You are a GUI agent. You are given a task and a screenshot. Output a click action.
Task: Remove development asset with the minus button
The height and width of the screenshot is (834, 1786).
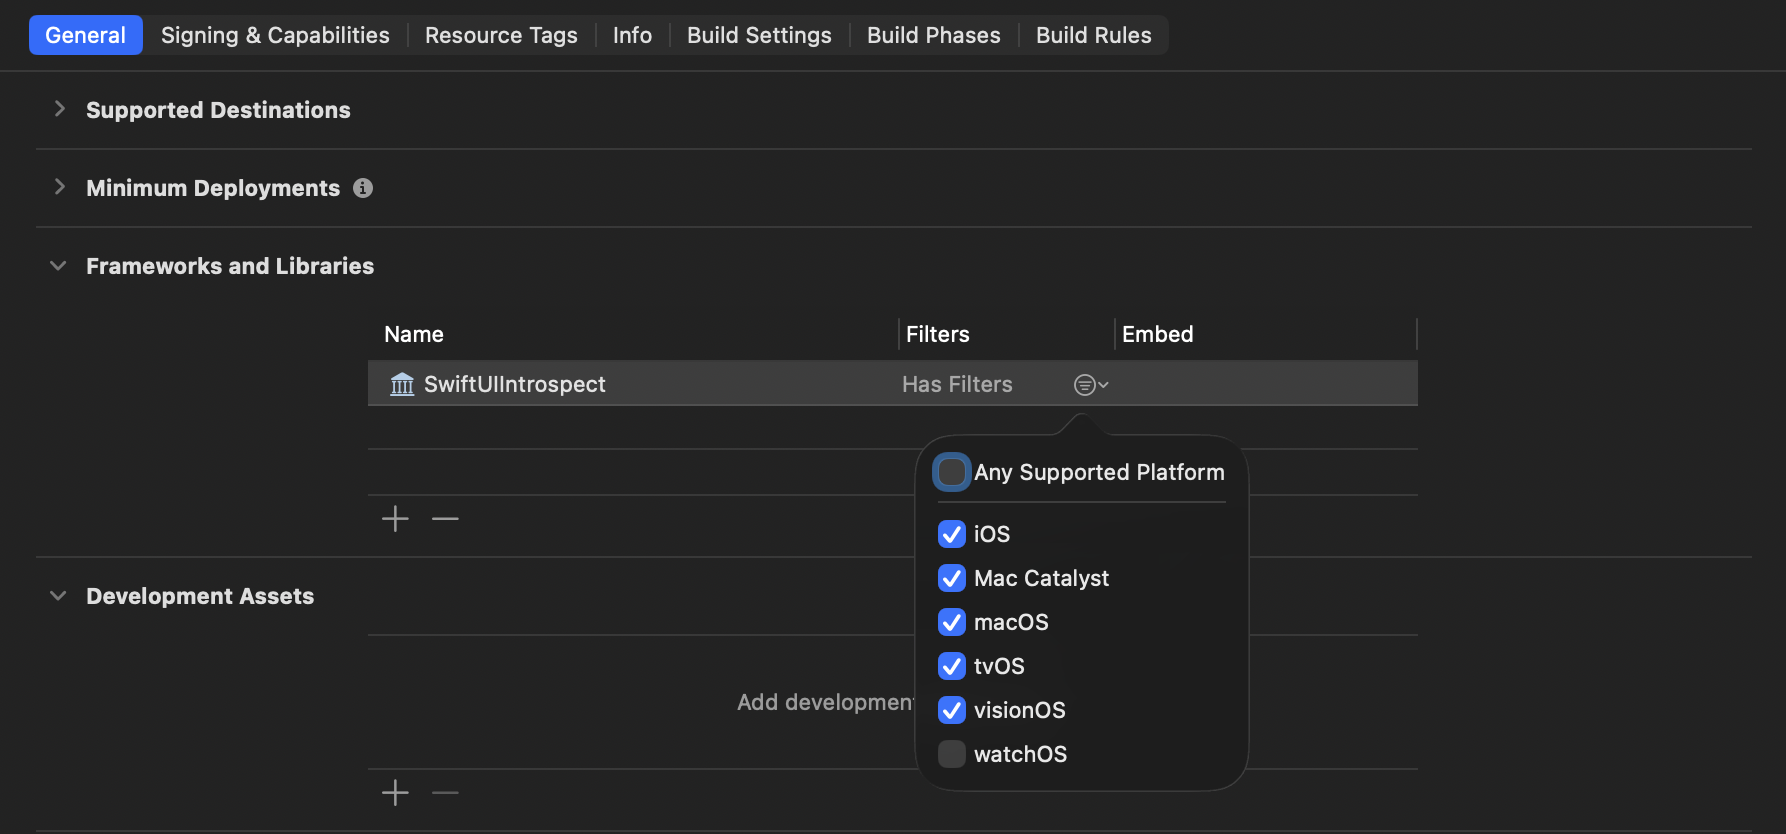pyautogui.click(x=445, y=793)
